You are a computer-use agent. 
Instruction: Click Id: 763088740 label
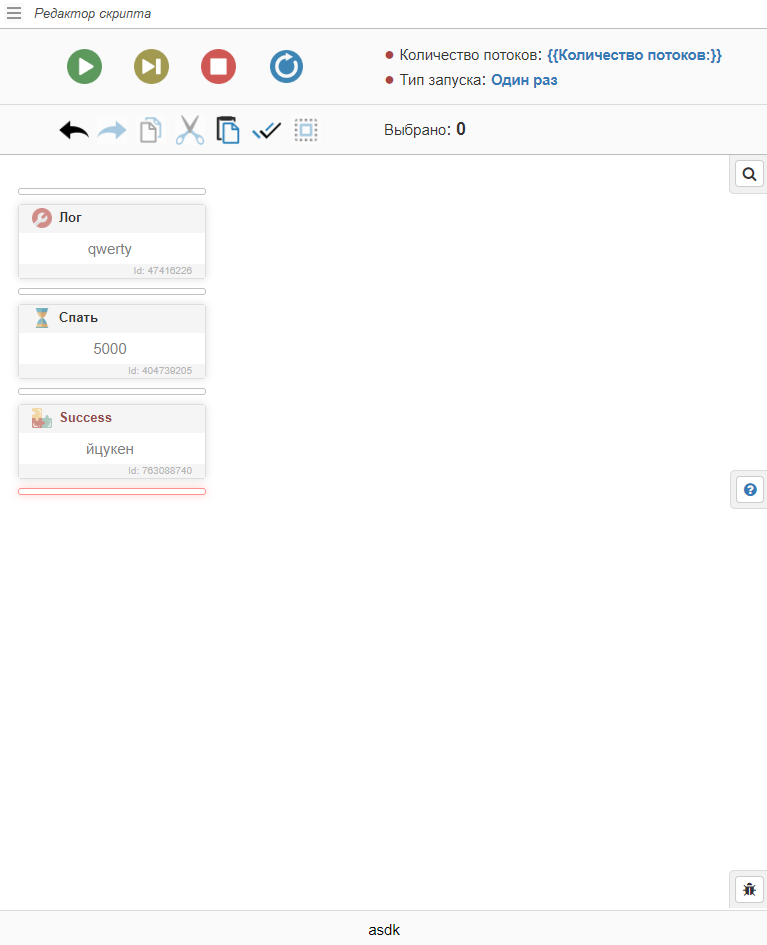point(160,471)
